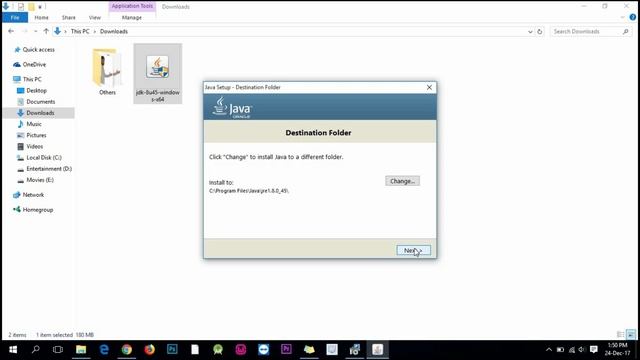Click Next in Java Setup dialog

pos(413,250)
